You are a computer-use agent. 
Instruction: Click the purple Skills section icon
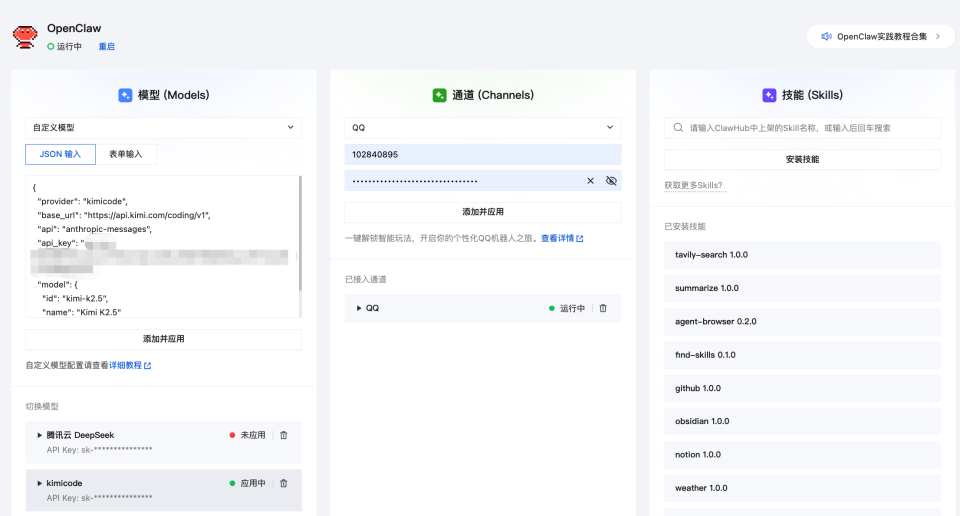(x=769, y=95)
